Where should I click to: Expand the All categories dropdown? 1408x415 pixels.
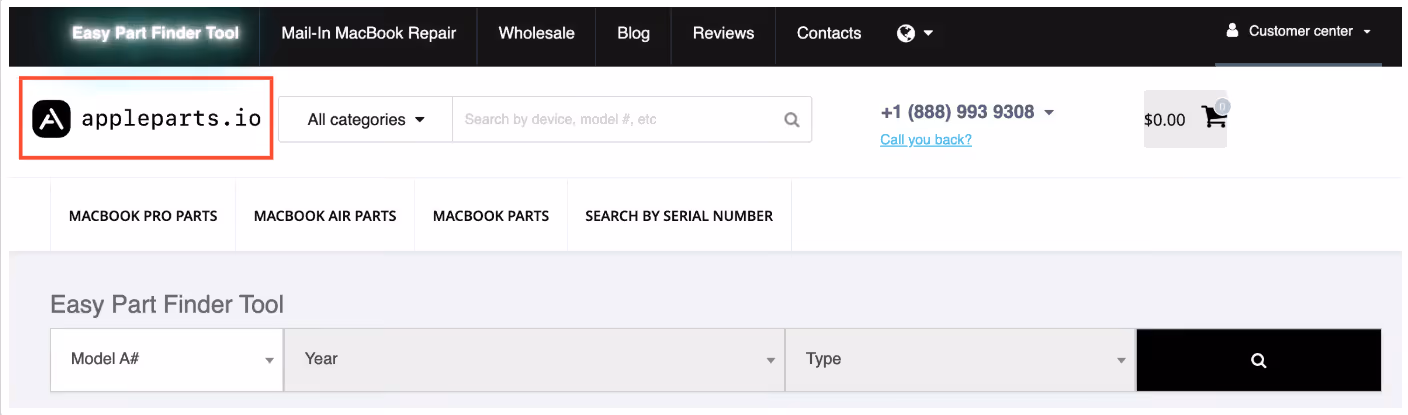coord(365,120)
